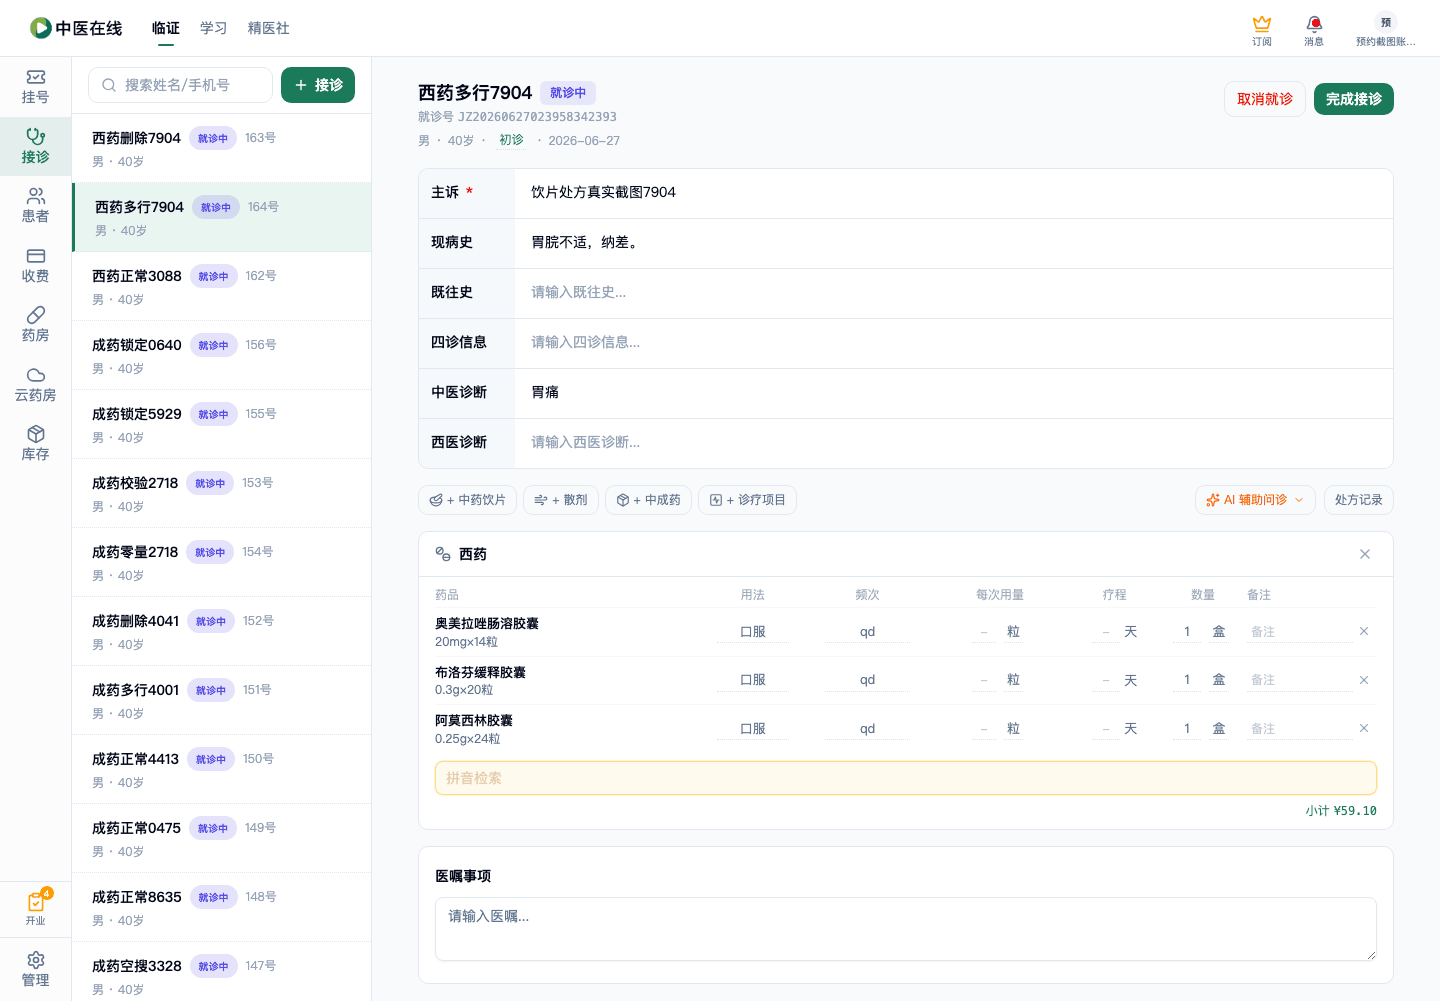This screenshot has height=1001, width=1440.
Task: Select the 接诊 consultation sidebar icon
Action: pos(35,147)
